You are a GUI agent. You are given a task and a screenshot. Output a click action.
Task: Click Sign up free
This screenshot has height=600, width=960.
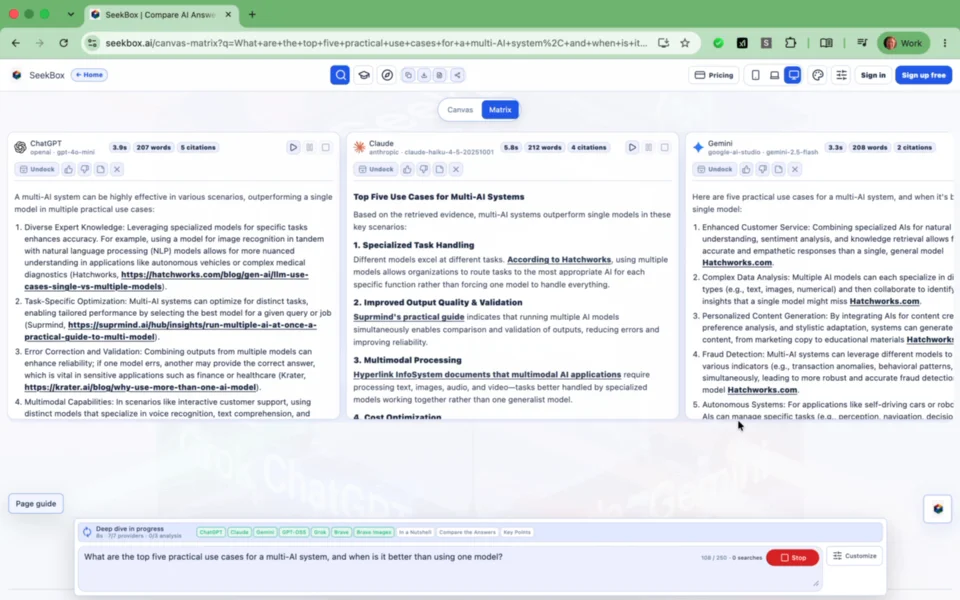click(x=923, y=75)
